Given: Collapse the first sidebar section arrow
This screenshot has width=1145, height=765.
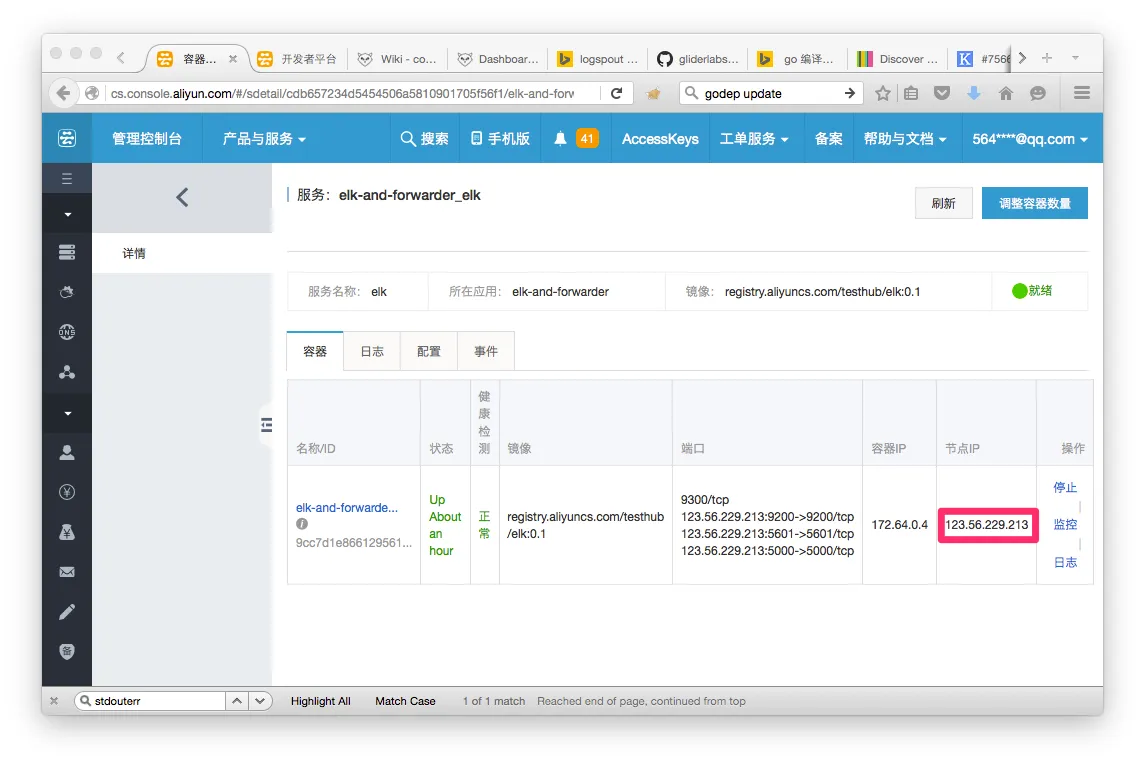Looking at the screenshot, I should point(67,215).
